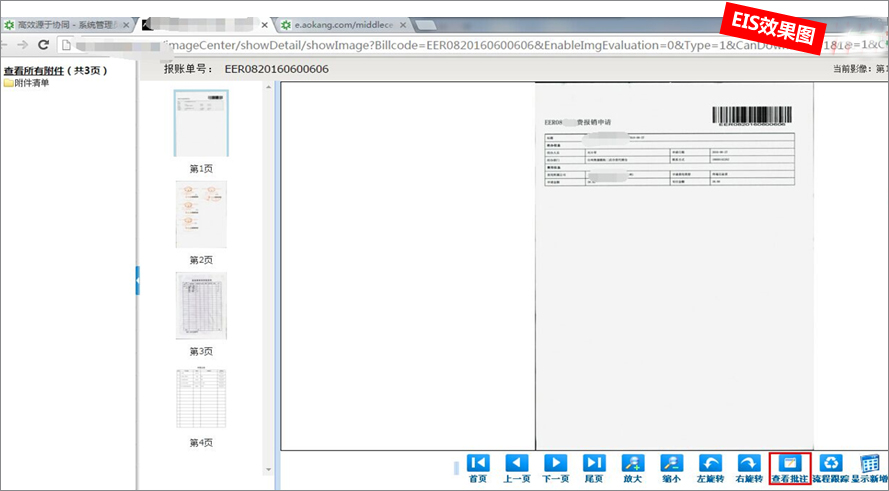Click the 显示新增 grid icon
This screenshot has height=491, width=889.
(870, 463)
